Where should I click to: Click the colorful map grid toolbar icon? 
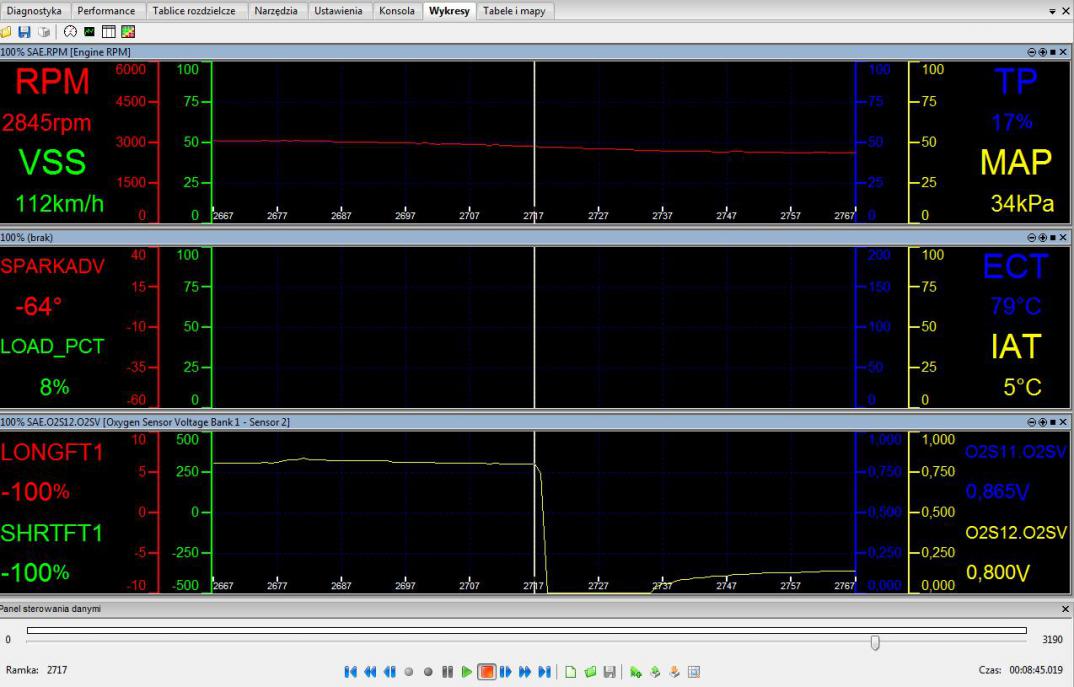point(127,31)
